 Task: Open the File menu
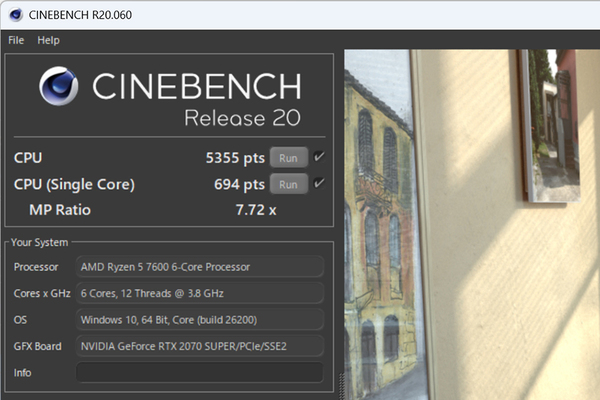pos(16,40)
